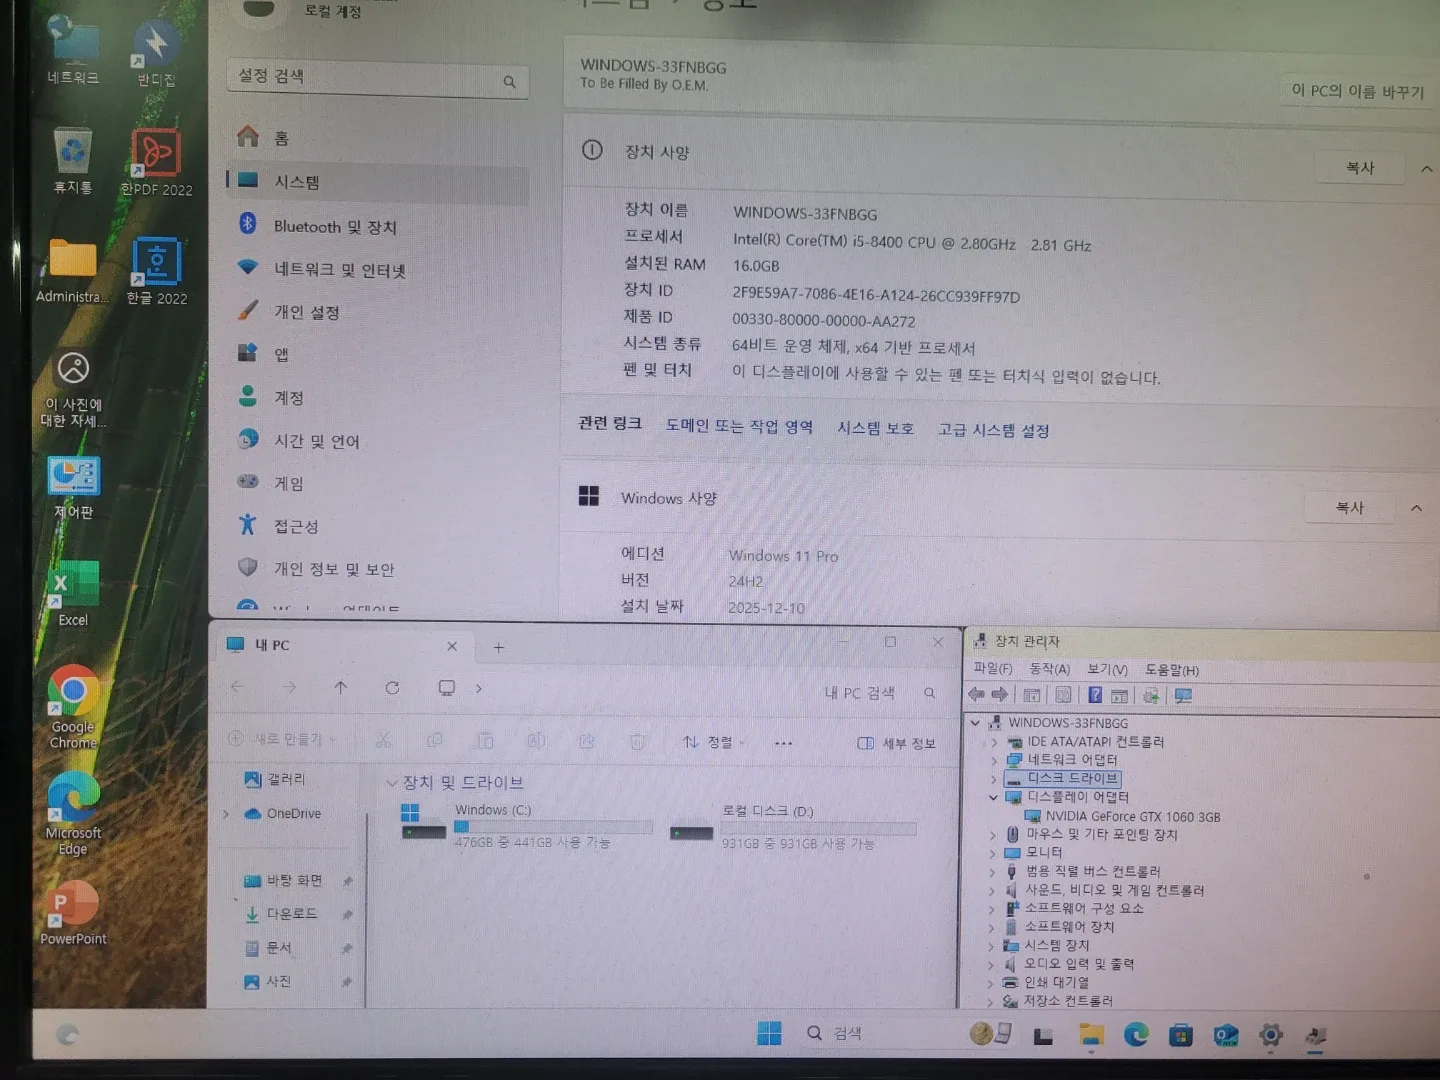Collapse WINDOWS-33FNBGG root in Device Manager
1440x1080 pixels.
976,722
